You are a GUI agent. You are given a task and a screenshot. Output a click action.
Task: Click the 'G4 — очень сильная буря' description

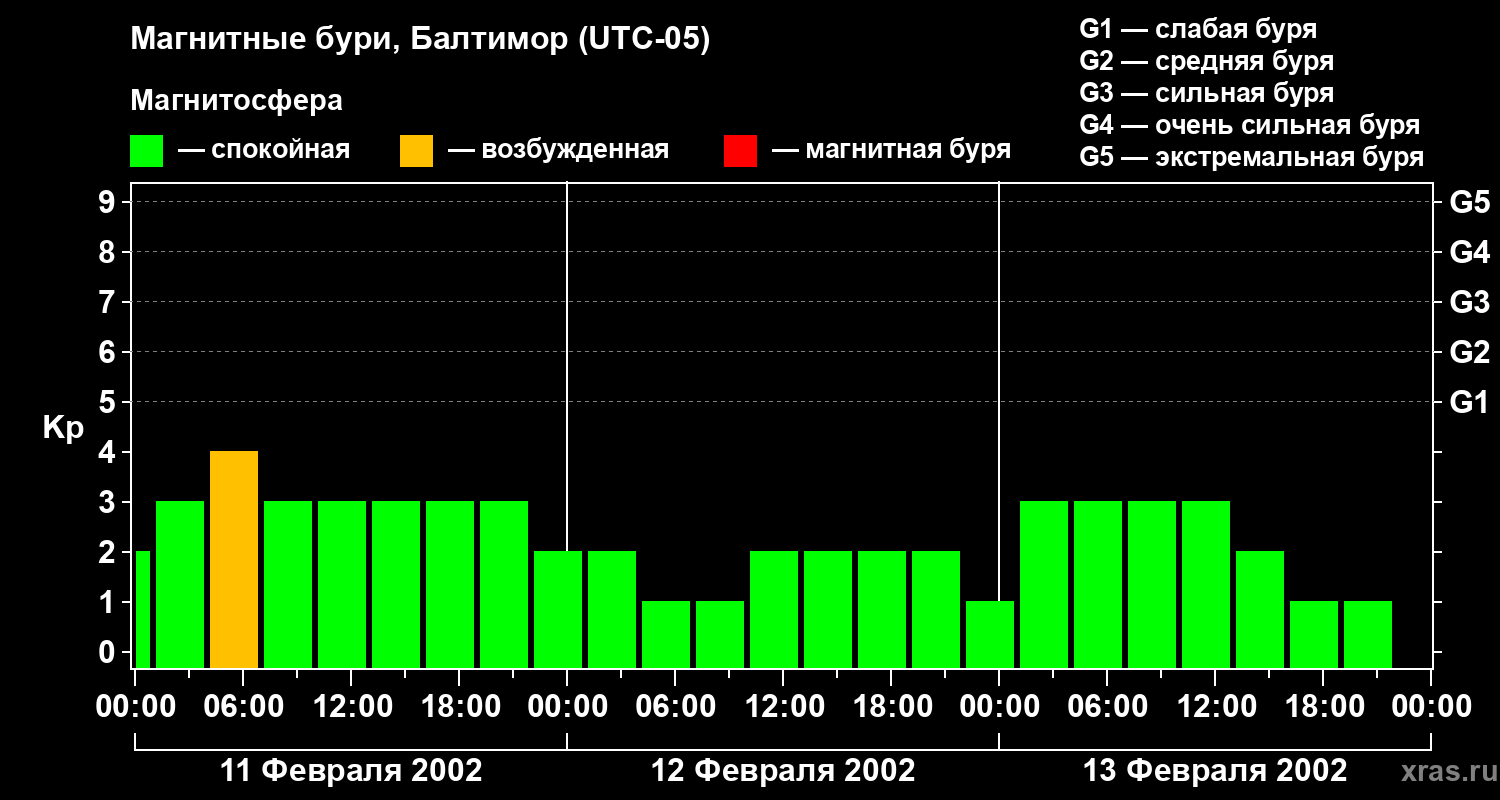click(x=1250, y=125)
